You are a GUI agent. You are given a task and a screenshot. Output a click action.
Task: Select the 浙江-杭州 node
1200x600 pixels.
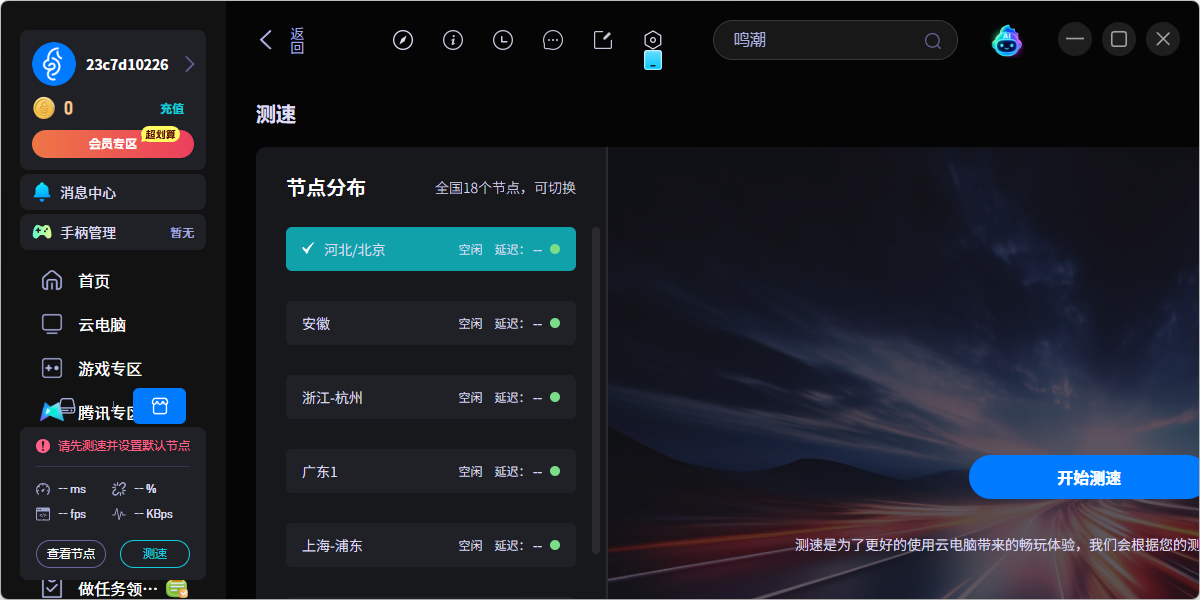(x=431, y=397)
